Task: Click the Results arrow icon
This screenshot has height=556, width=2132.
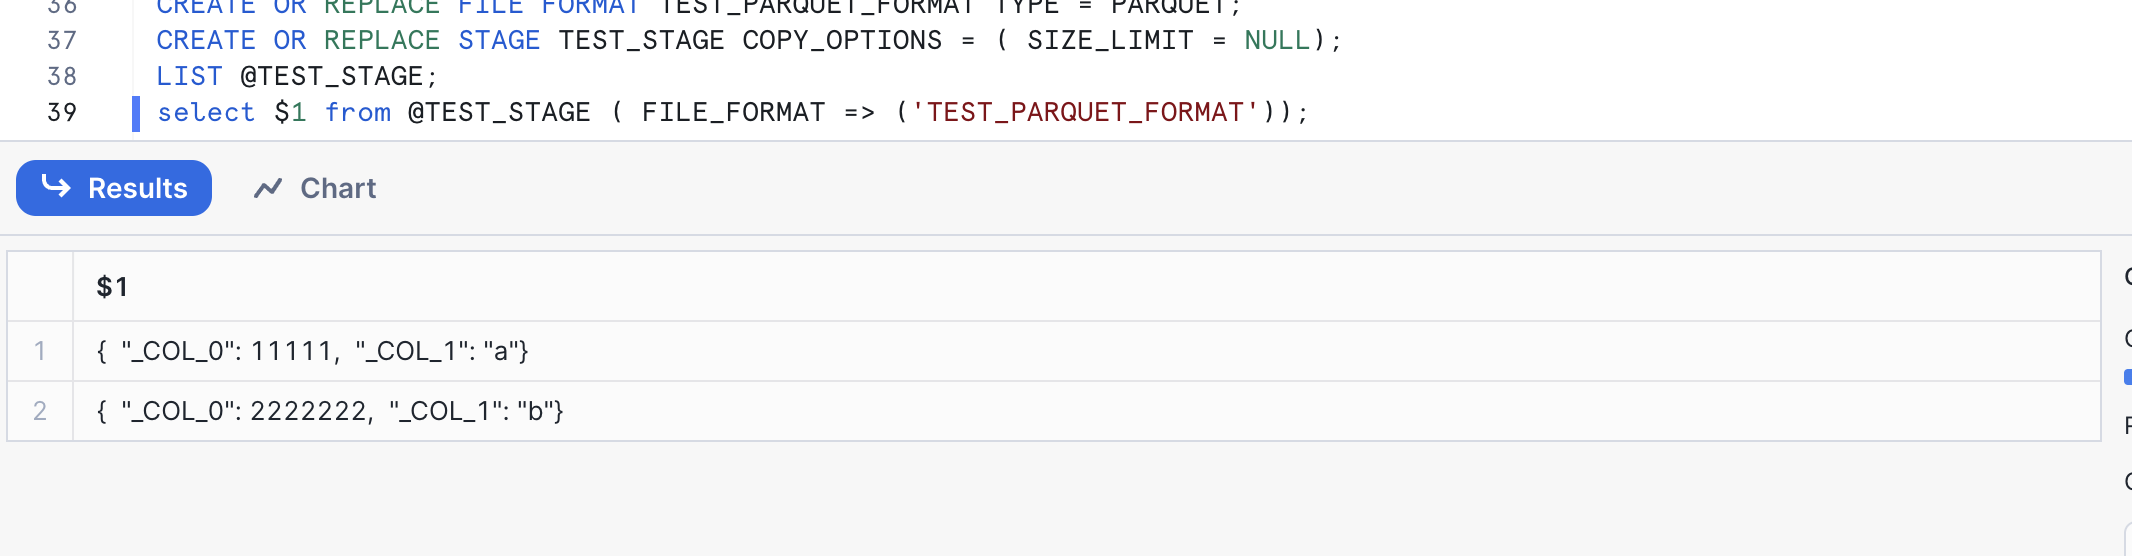Action: click(56, 187)
